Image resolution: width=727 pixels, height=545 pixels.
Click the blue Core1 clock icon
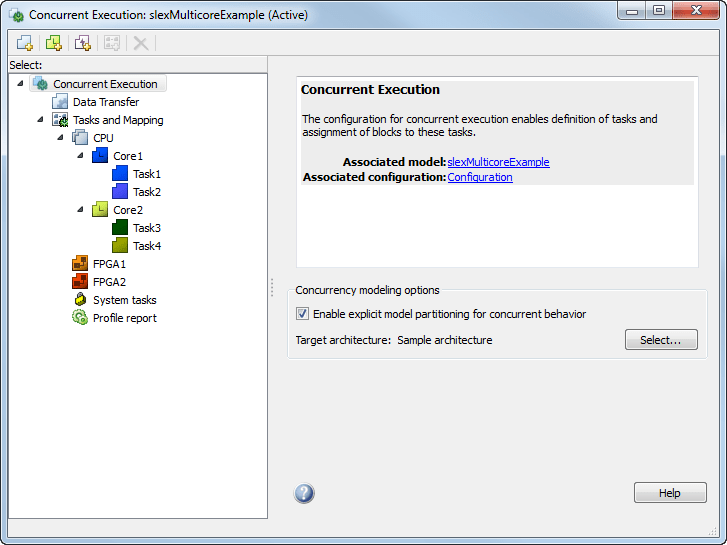[100, 155]
